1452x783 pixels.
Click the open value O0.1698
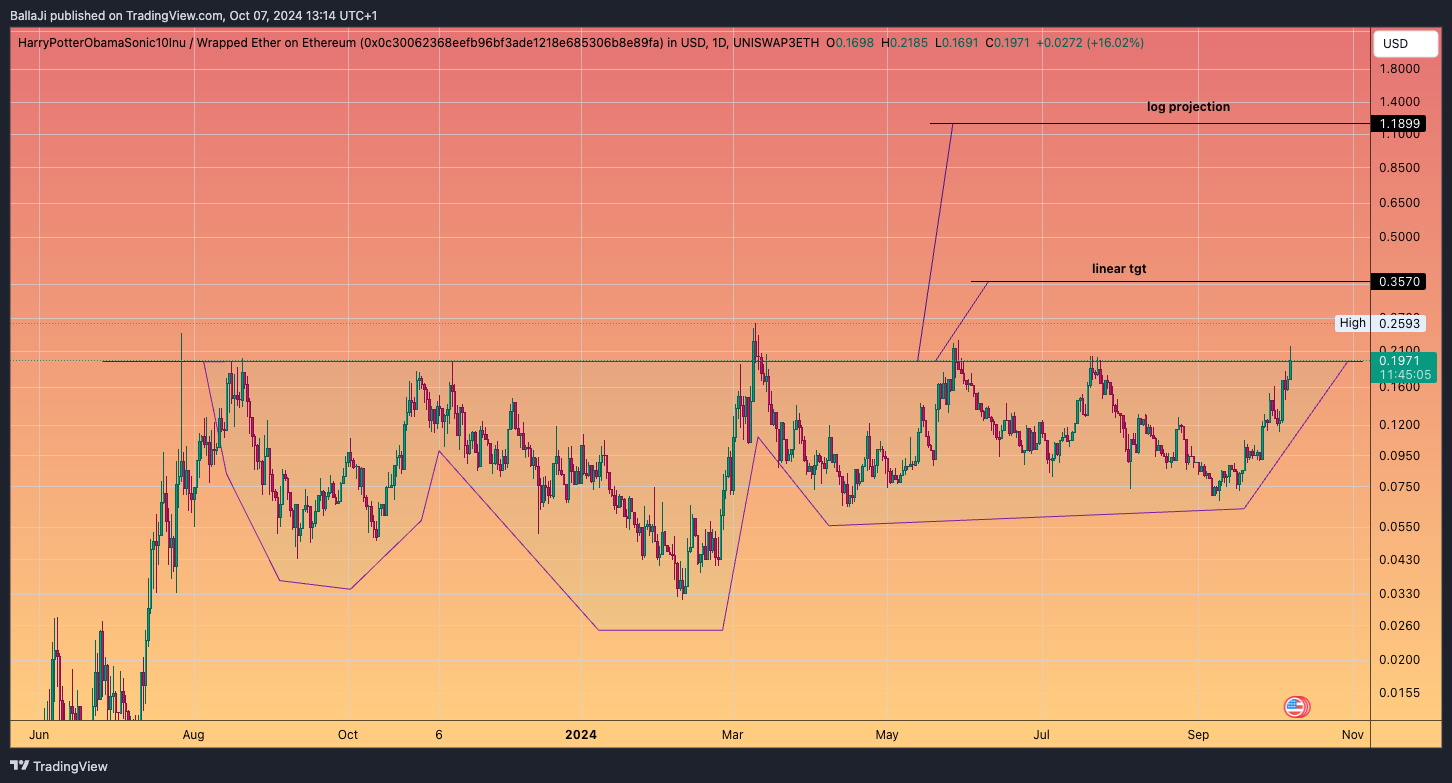[851, 43]
